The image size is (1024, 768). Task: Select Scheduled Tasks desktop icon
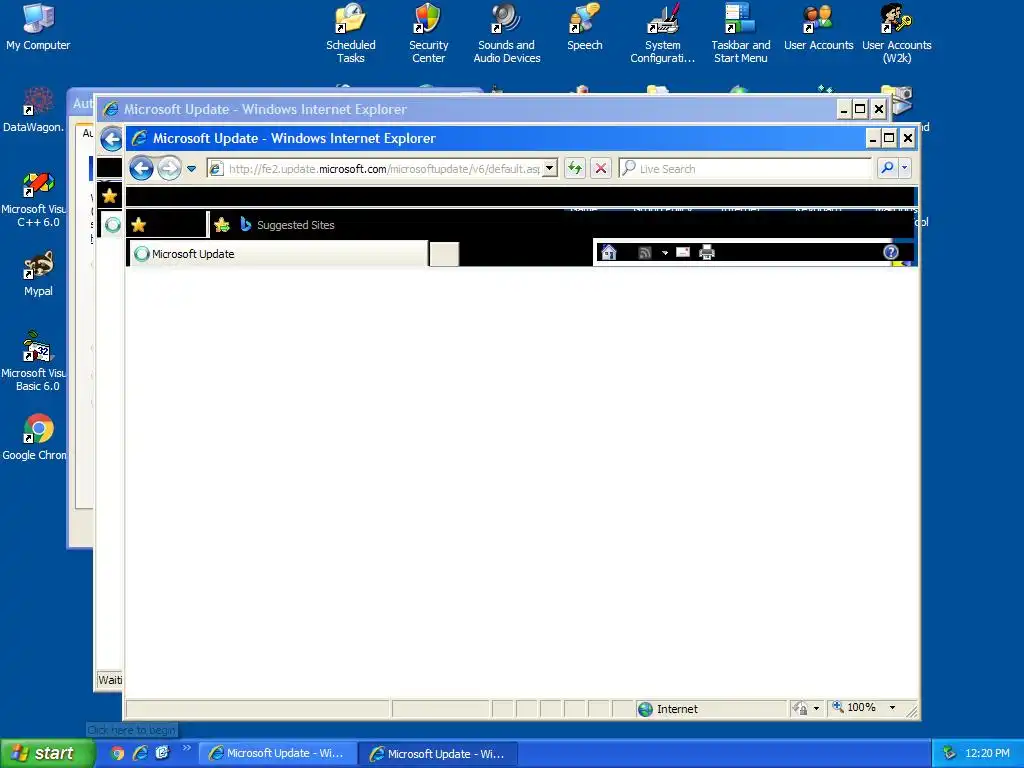[x=351, y=34]
